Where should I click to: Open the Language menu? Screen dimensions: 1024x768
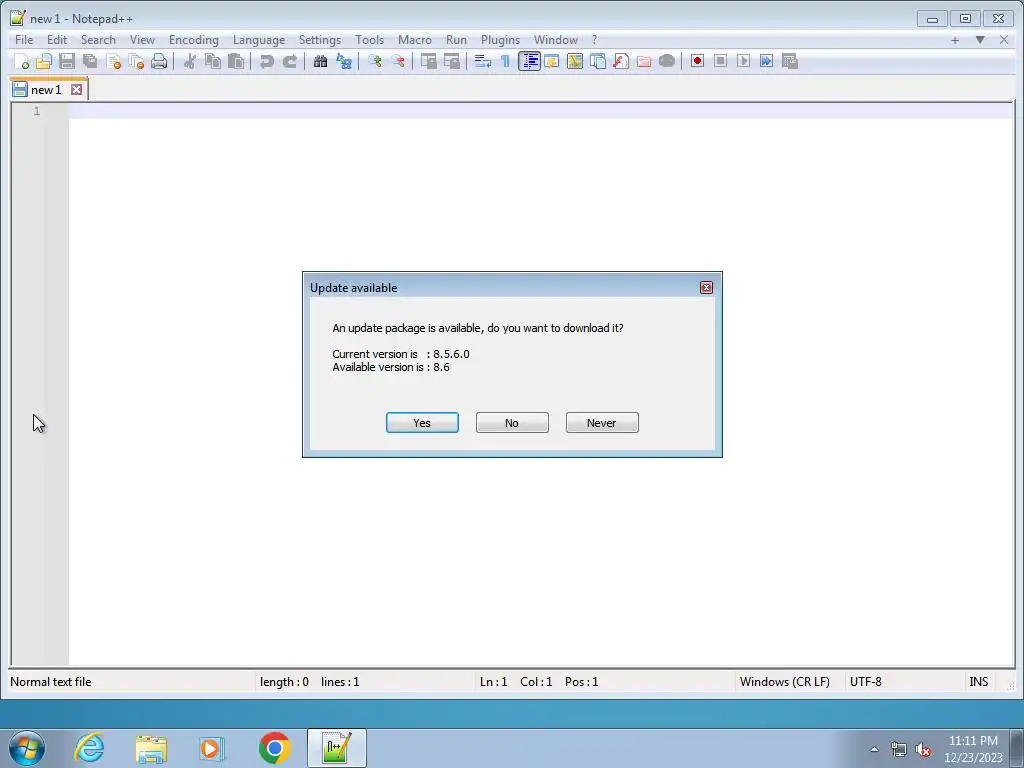pos(259,40)
